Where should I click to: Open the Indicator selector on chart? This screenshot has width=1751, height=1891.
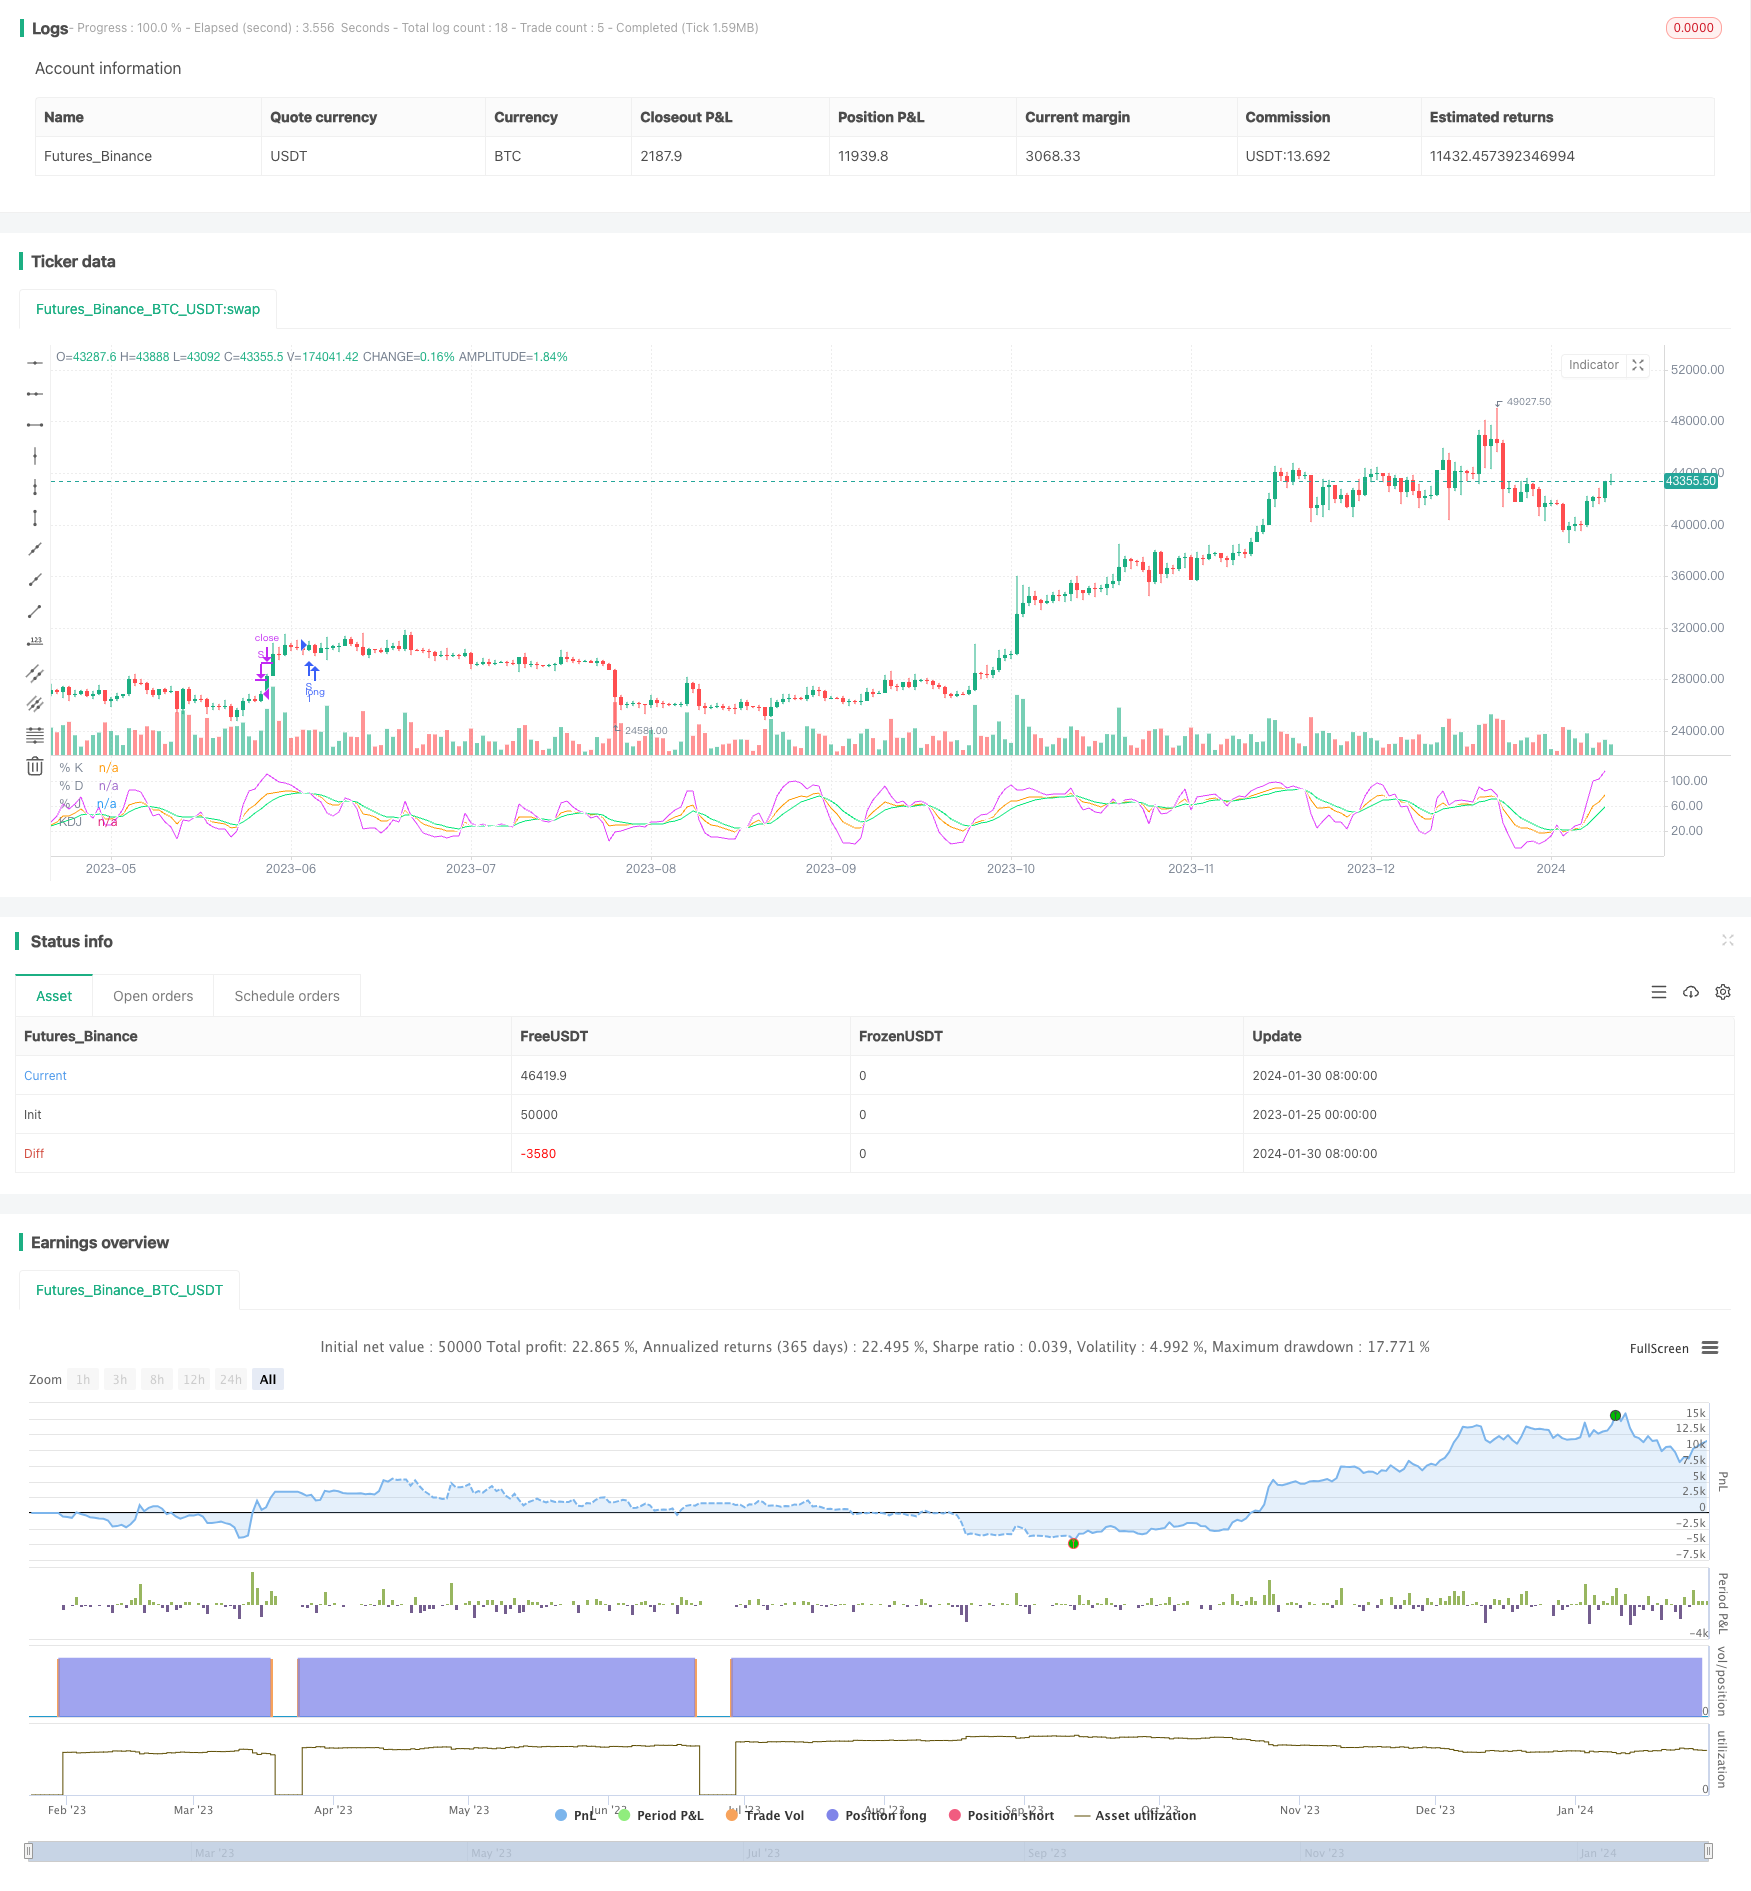(1593, 365)
